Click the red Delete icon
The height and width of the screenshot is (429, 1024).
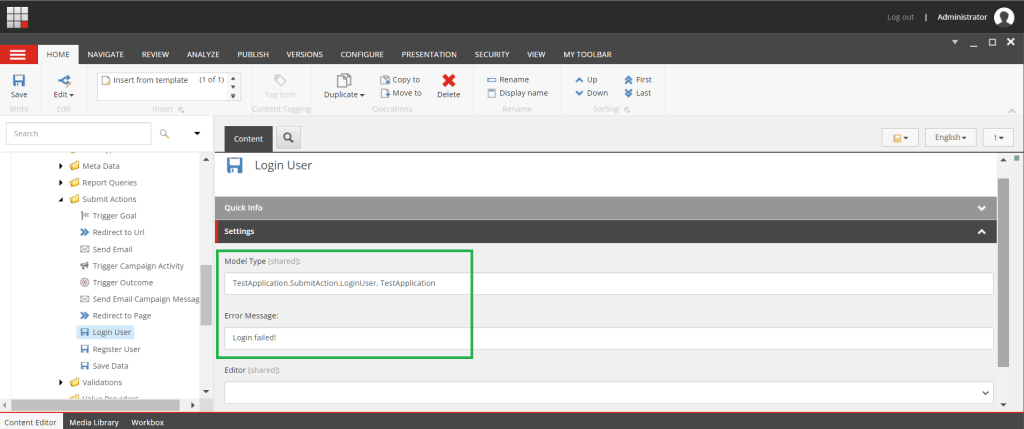pyautogui.click(x=448, y=81)
